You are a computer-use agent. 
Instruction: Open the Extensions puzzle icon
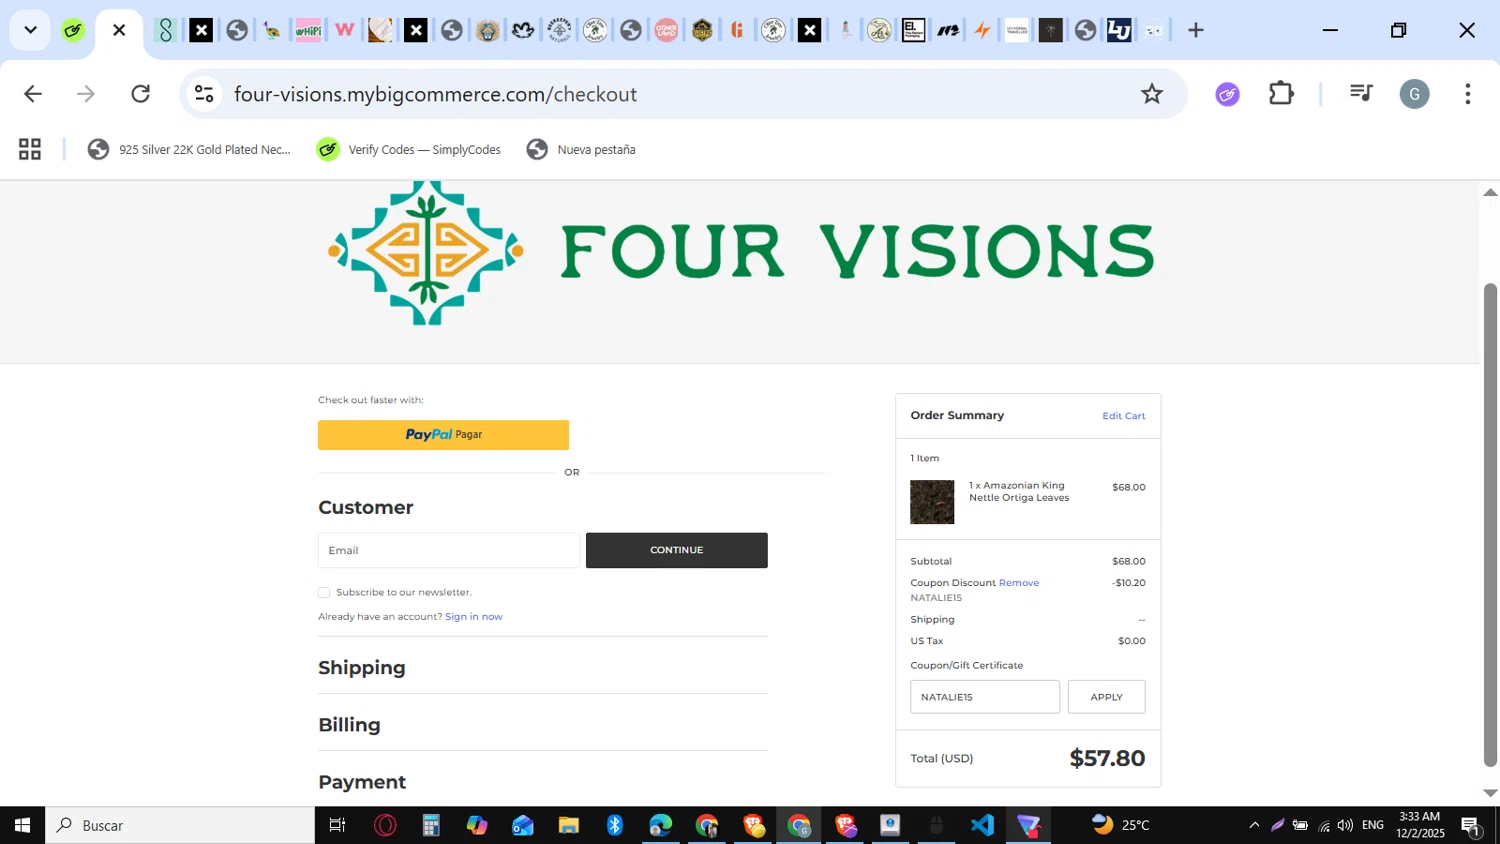(1281, 94)
